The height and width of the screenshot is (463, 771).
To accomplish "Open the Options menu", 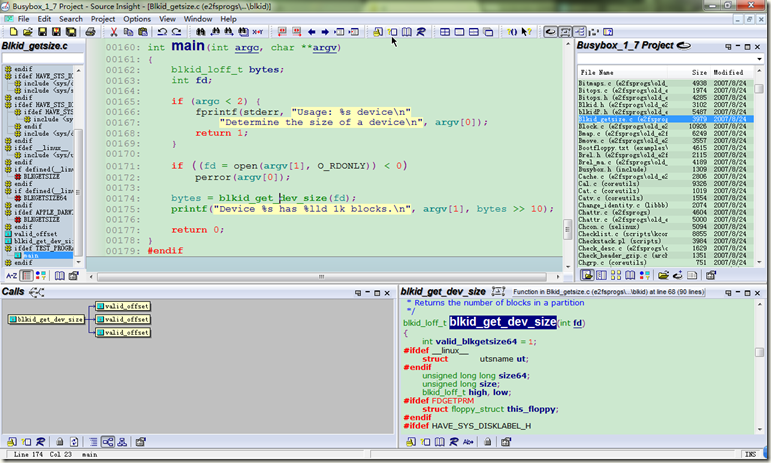I will tap(137, 18).
